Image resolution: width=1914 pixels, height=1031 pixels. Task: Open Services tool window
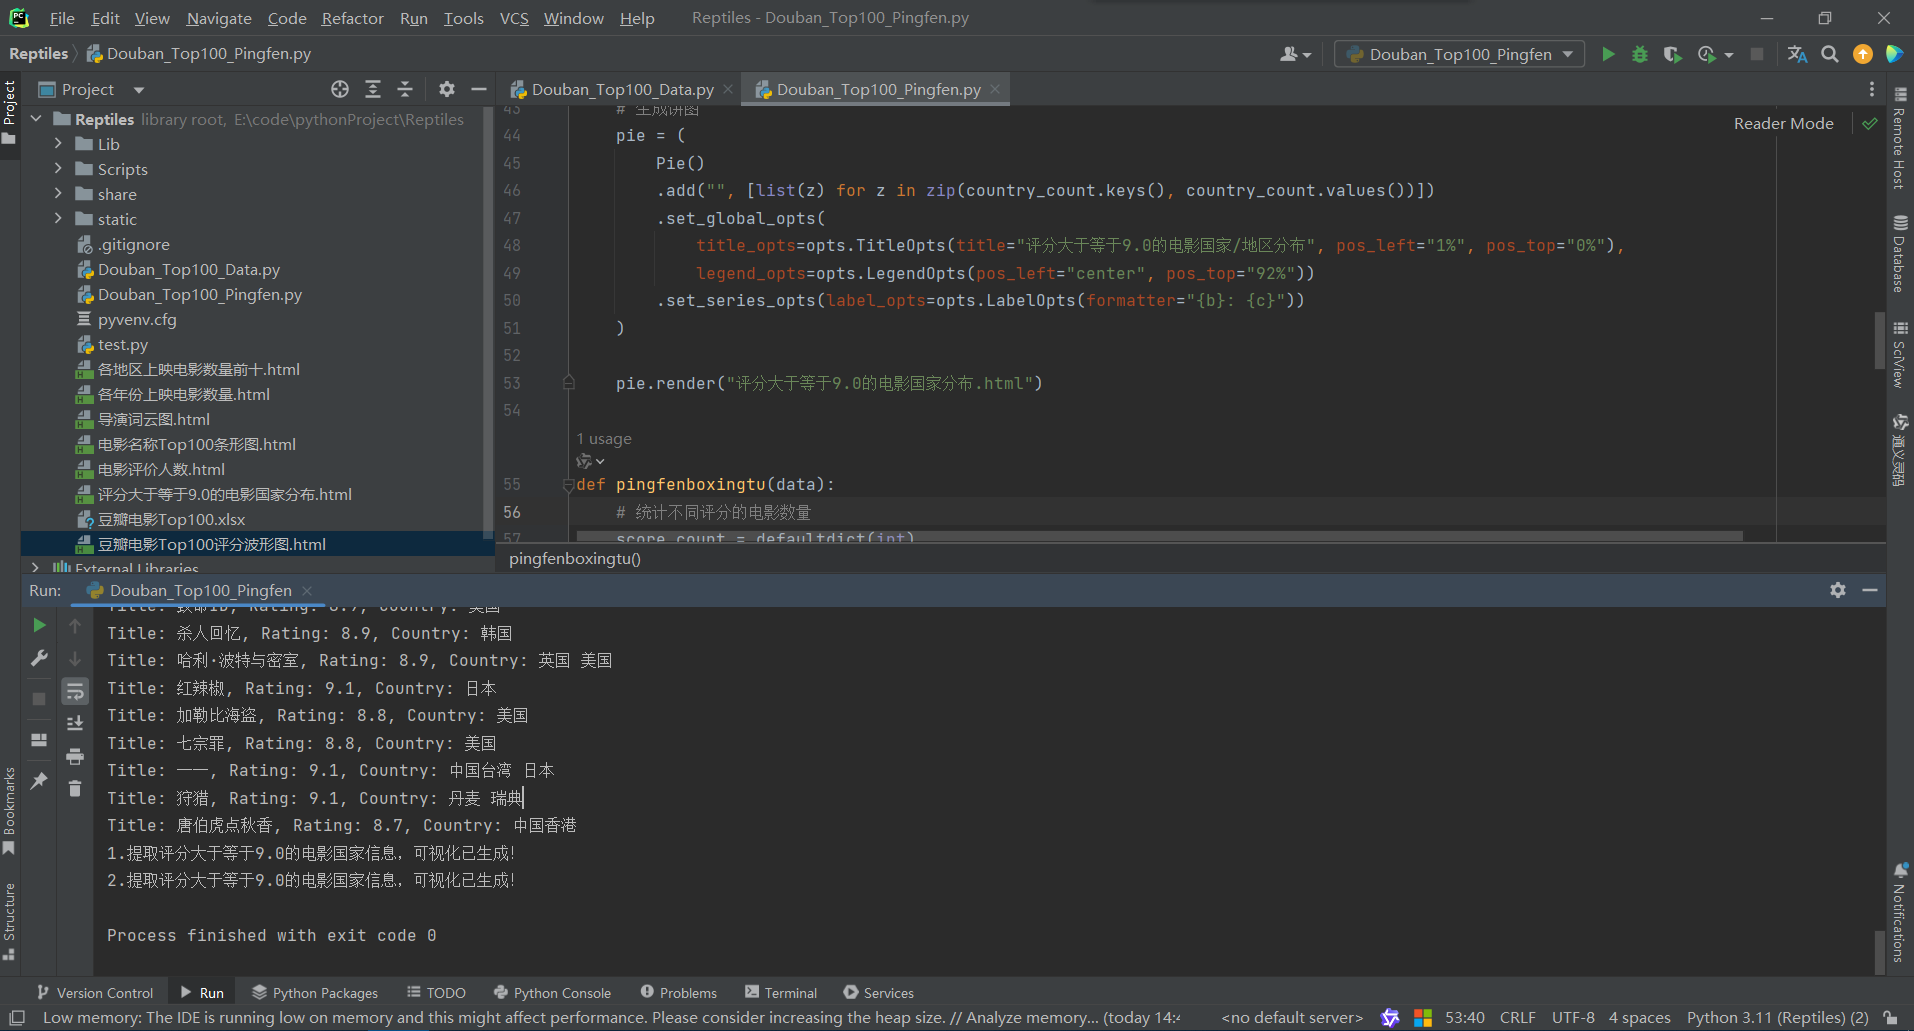(878, 992)
